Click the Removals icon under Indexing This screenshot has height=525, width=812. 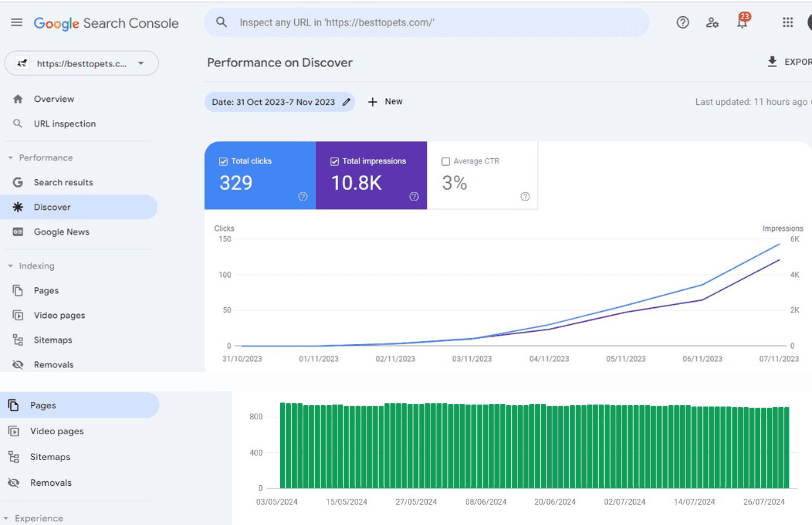point(18,364)
